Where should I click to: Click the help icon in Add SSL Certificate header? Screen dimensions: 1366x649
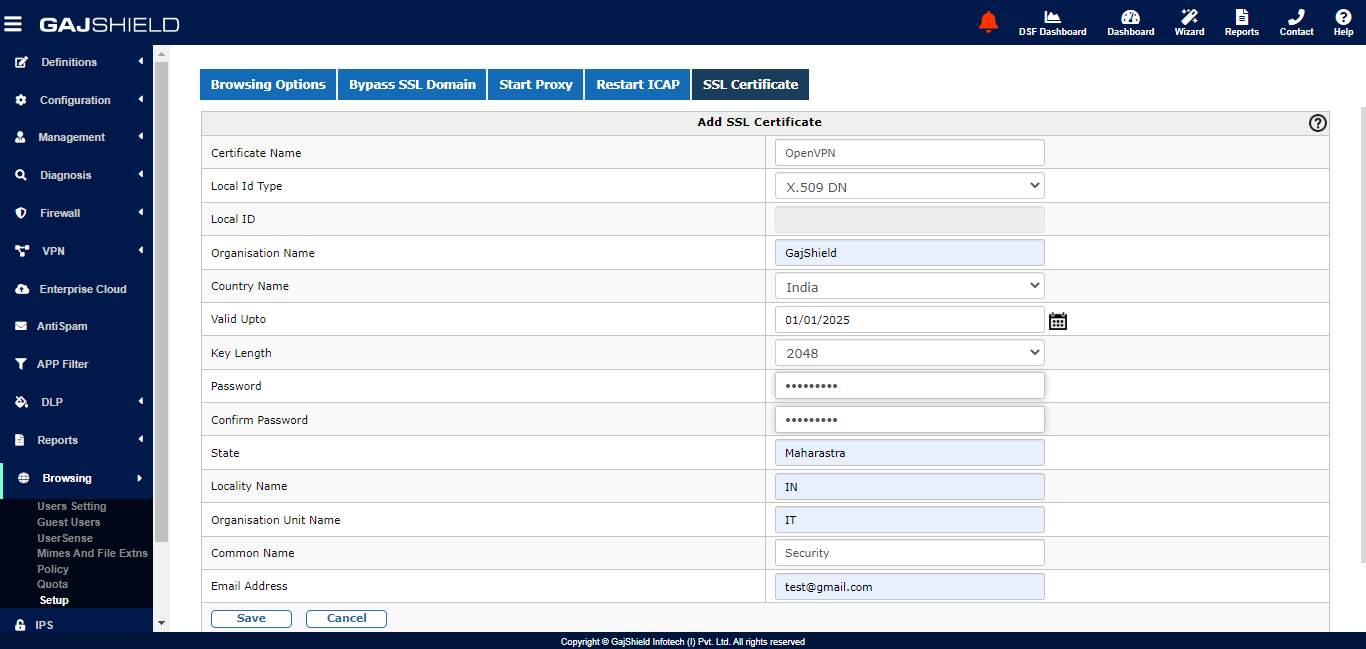click(x=1318, y=123)
